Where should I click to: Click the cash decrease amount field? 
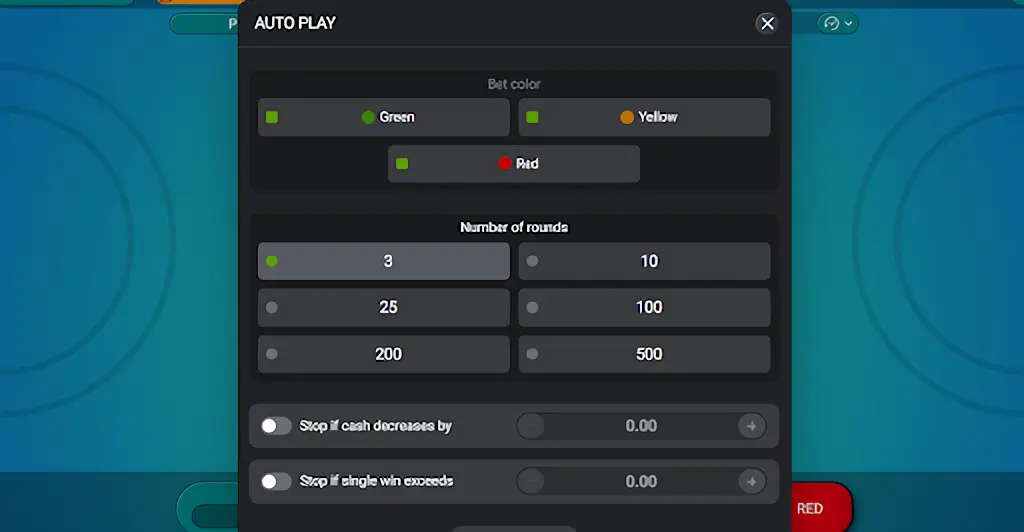(641, 426)
